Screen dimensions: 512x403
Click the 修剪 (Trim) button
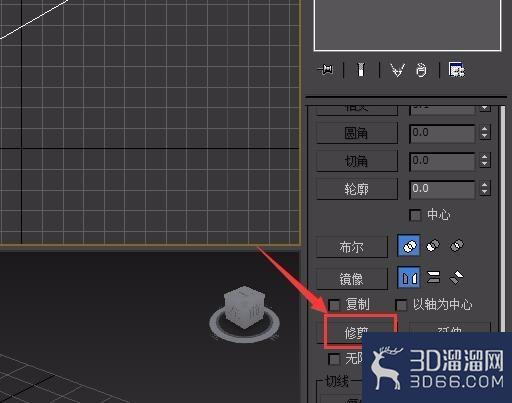[x=357, y=332]
